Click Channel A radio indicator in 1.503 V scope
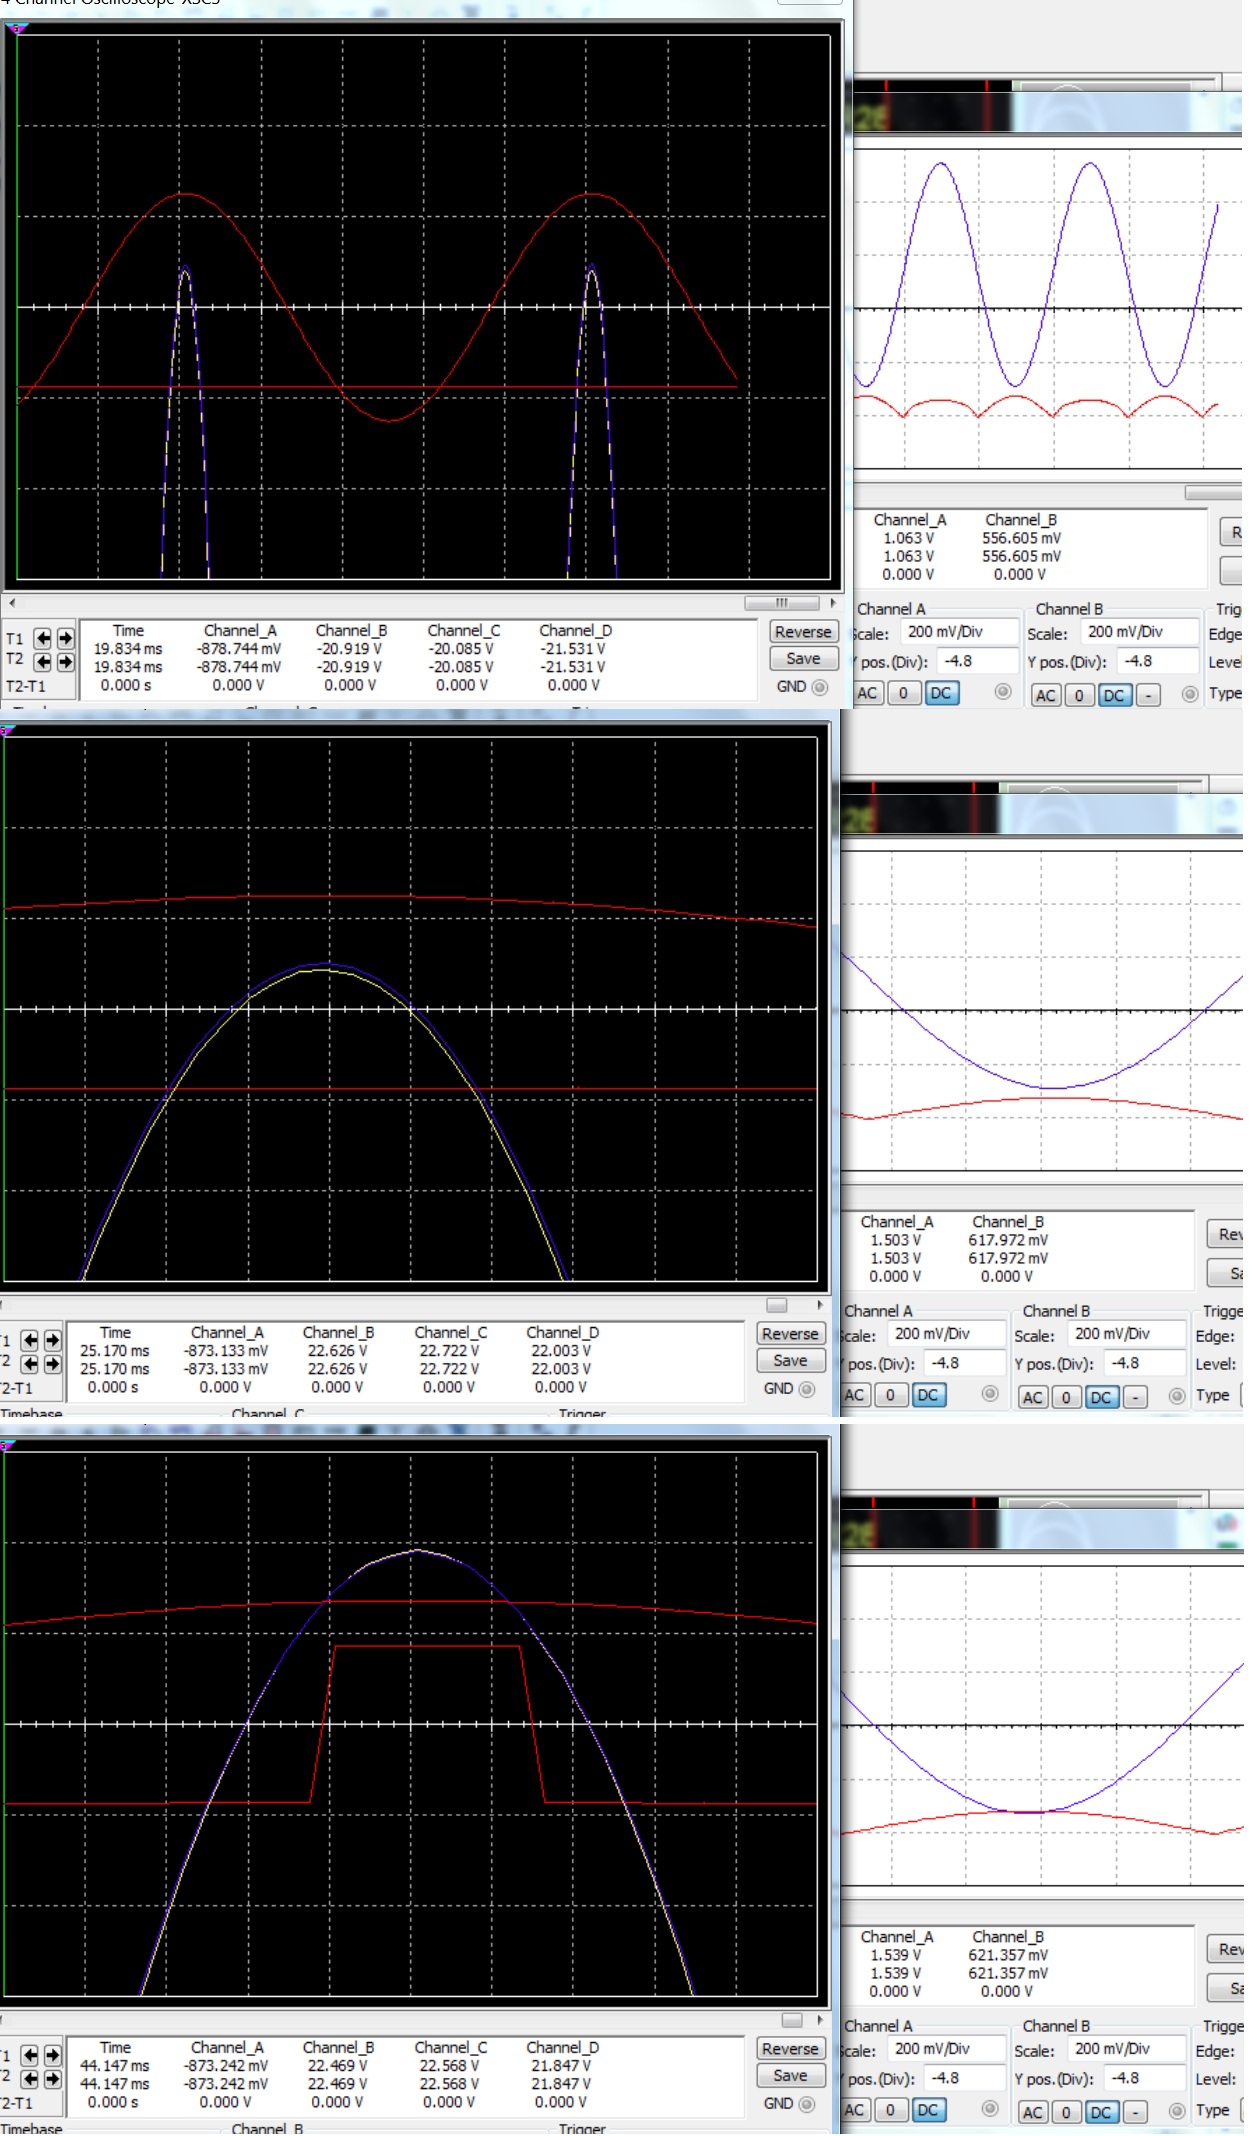 [x=990, y=1394]
